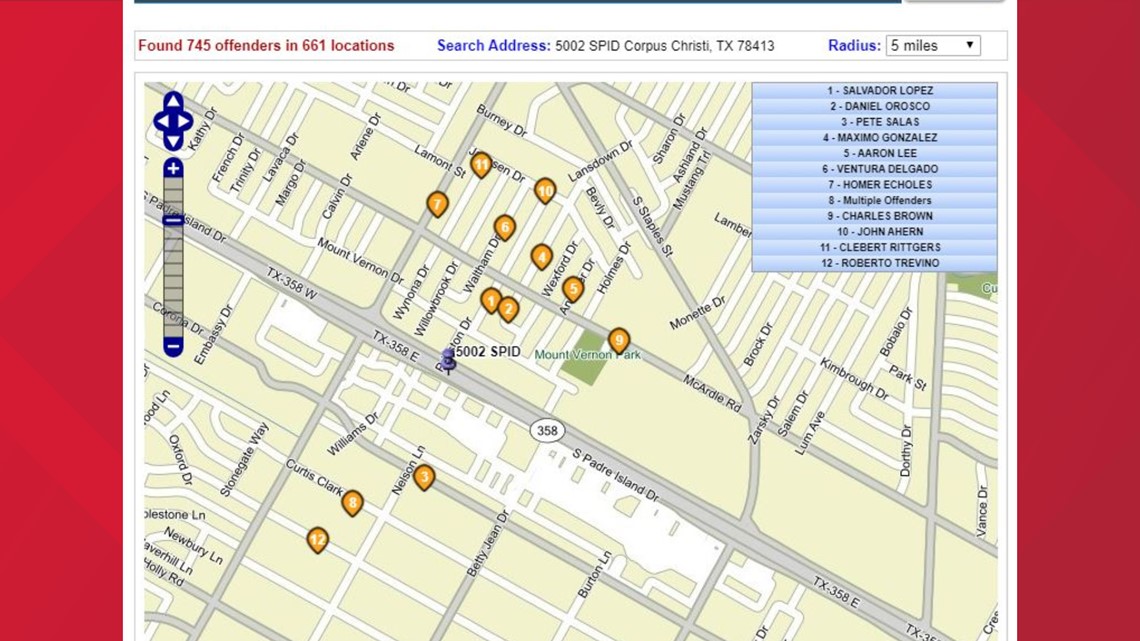Open the Radius dropdown
Image resolution: width=1140 pixels, height=641 pixels.
click(933, 46)
